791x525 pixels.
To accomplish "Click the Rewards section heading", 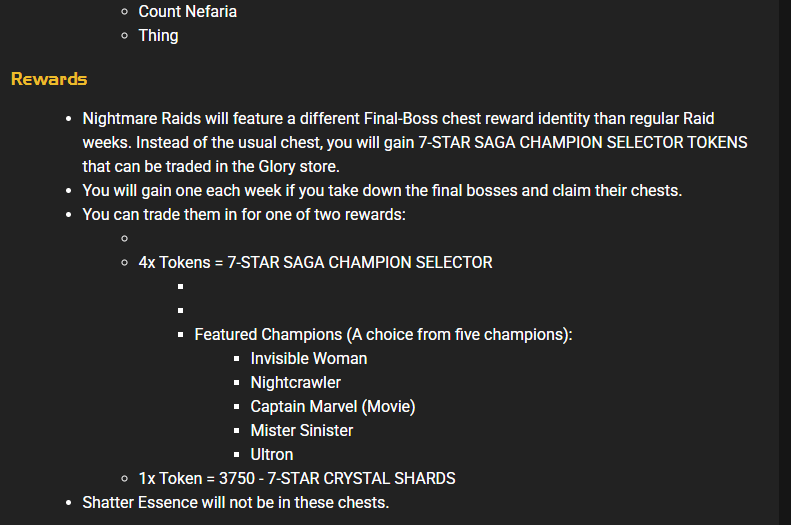I will pyautogui.click(x=49, y=79).
